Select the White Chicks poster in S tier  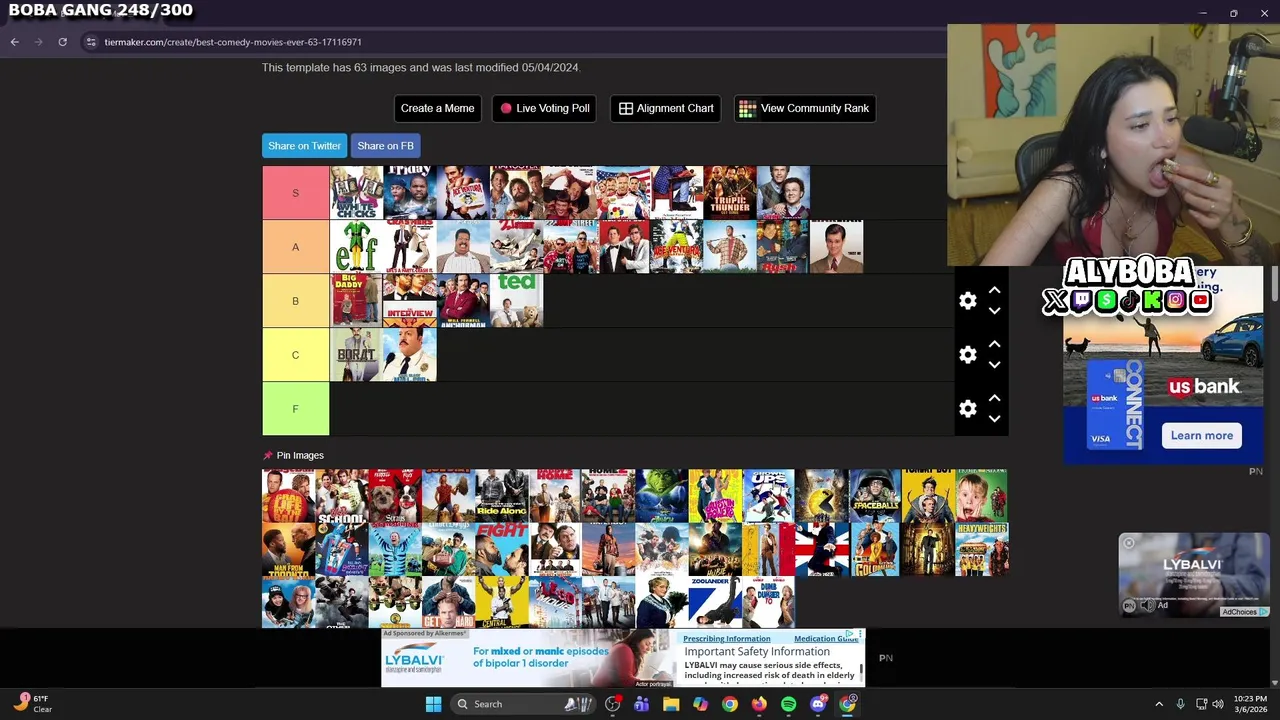356,193
